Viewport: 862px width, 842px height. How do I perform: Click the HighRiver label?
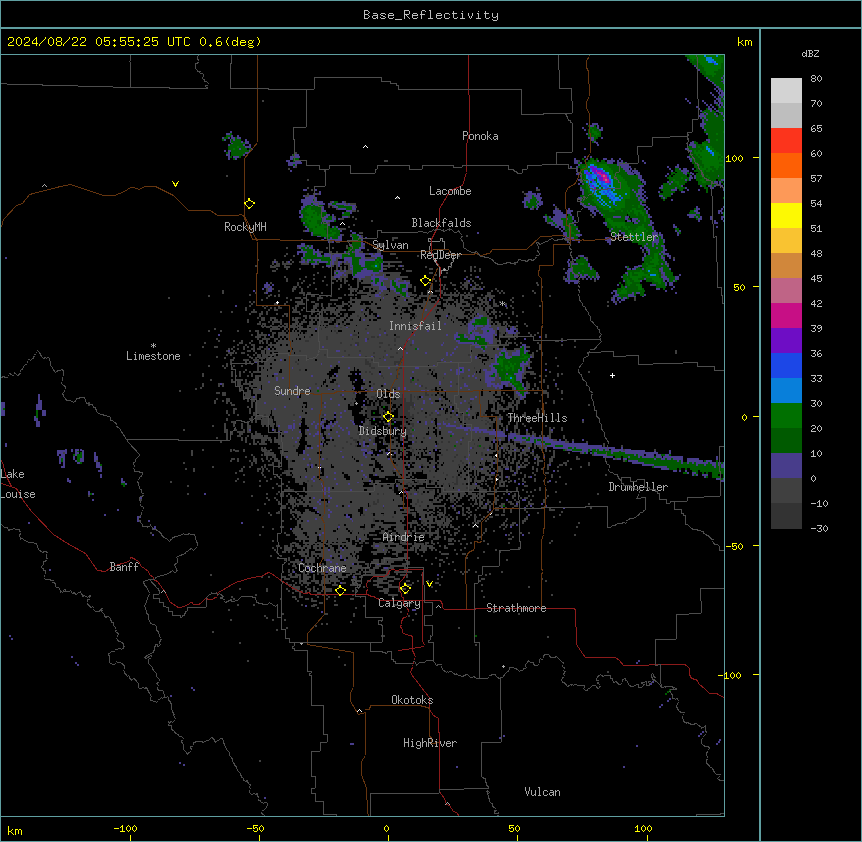pyautogui.click(x=430, y=743)
